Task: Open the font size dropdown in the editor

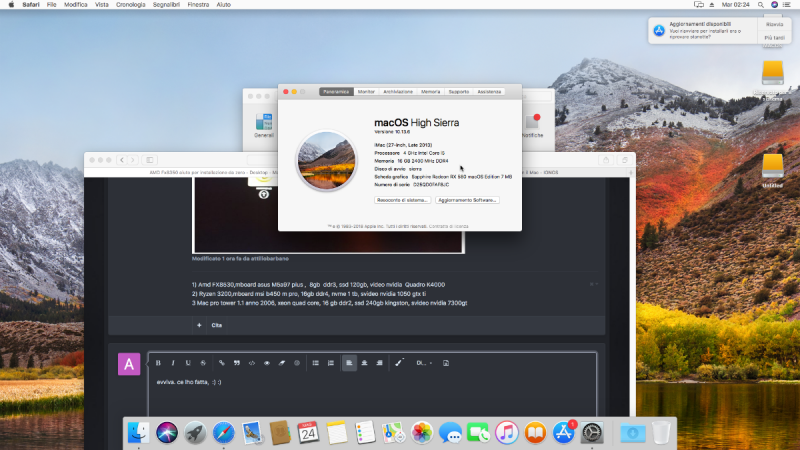Action: pyautogui.click(x=423, y=362)
